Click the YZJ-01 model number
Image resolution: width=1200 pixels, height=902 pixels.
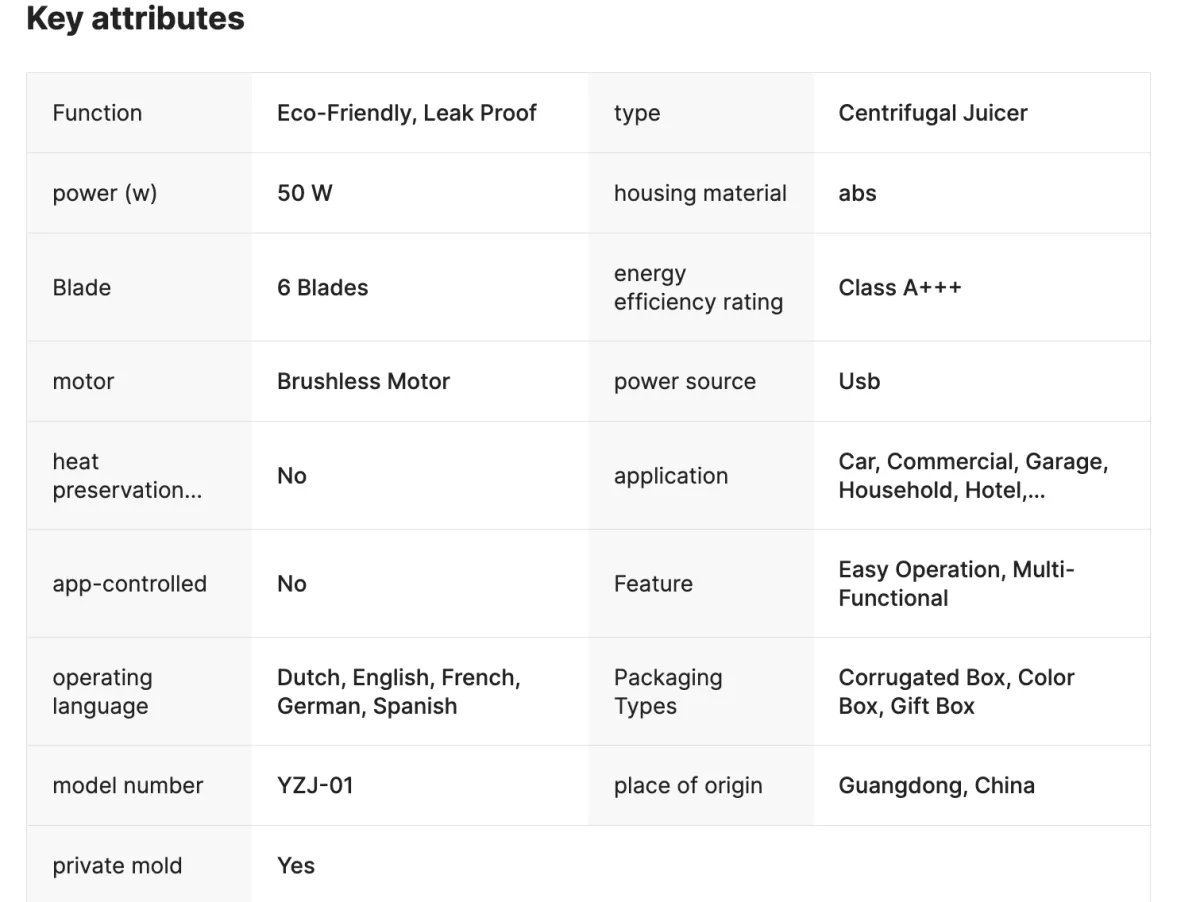coord(315,785)
